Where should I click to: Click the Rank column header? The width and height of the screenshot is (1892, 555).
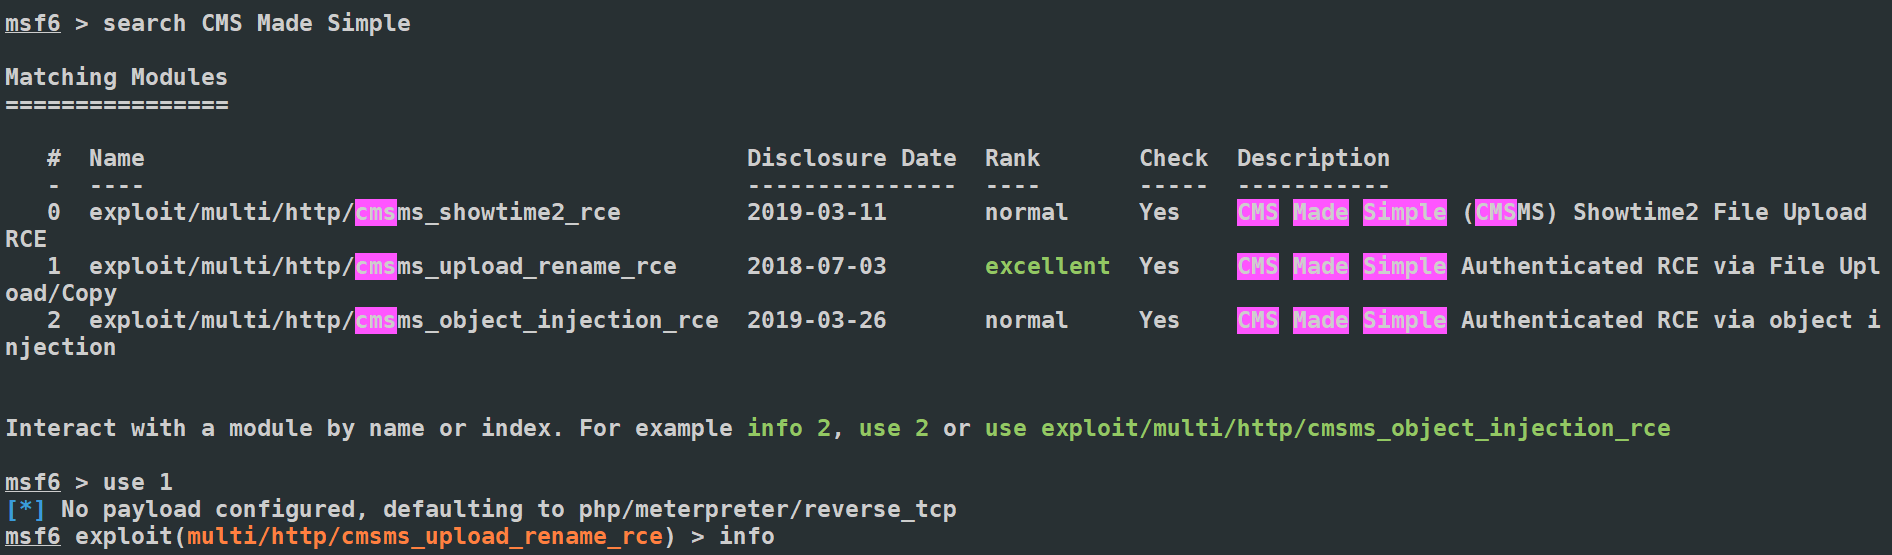[1012, 158]
